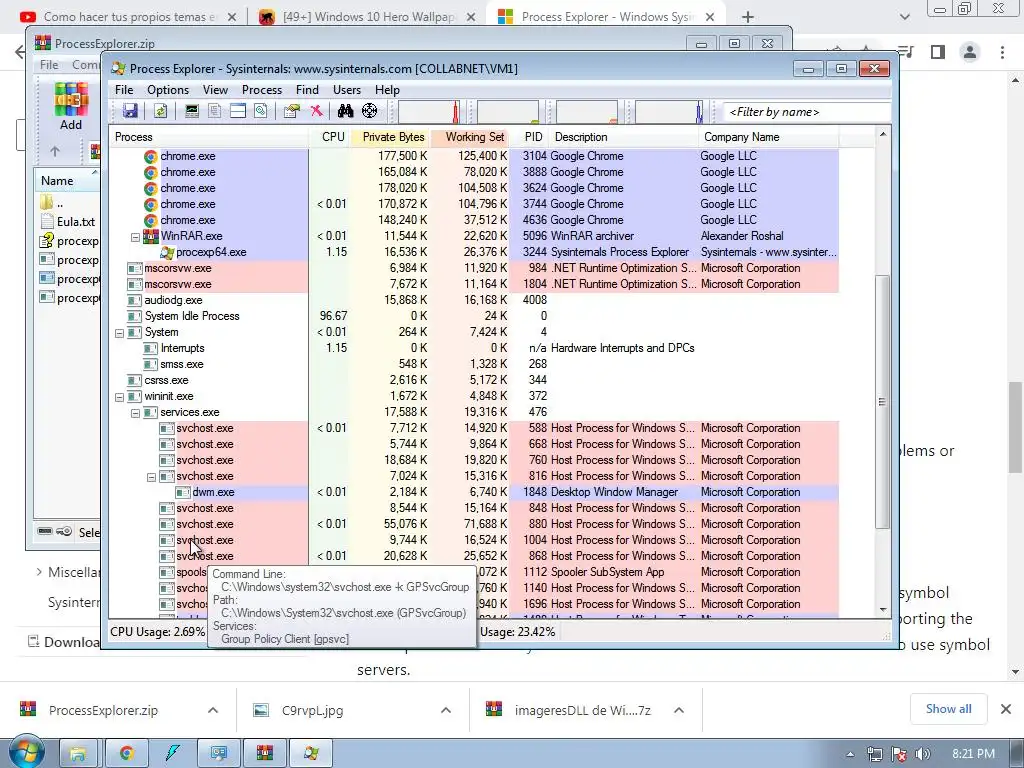This screenshot has height=768, width=1024.
Task: Click the Chrome media control icon
Action: (906, 52)
